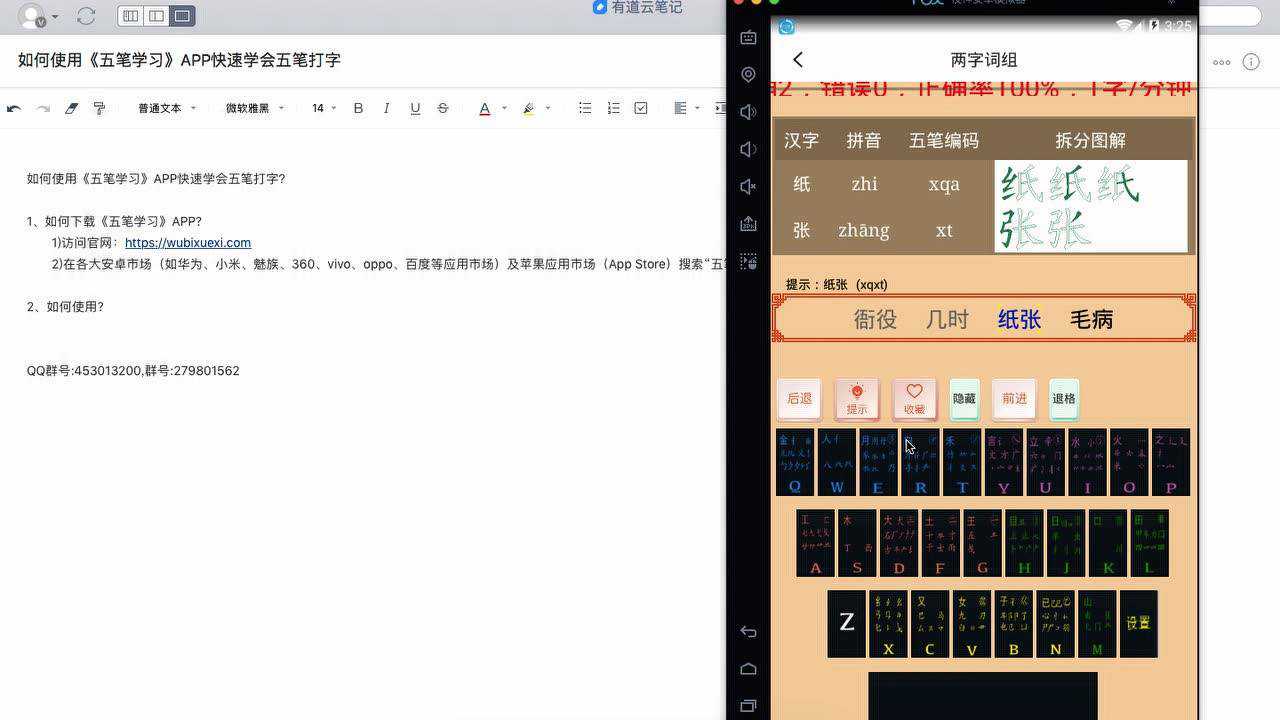This screenshot has width=1280, height=720.
Task: Switch to three-column layout view
Action: (130, 16)
